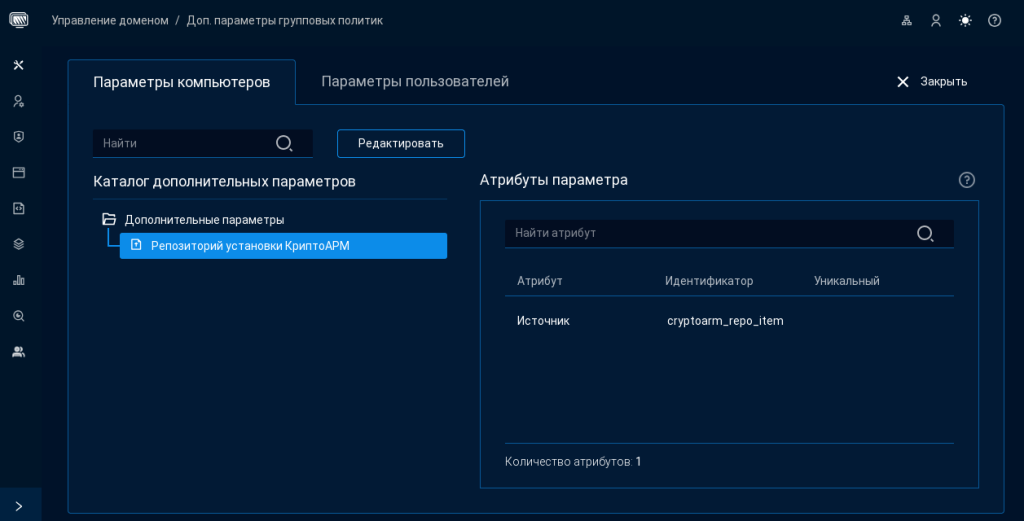Switch to Параметры пользователей tab
This screenshot has width=1024, height=521.
pos(415,82)
